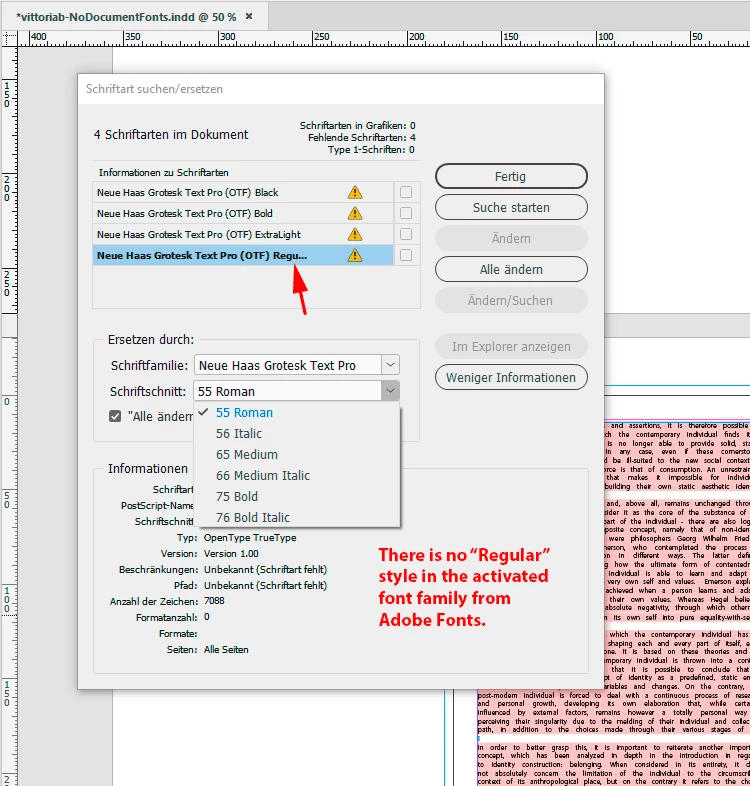Viewport: 750px width, 786px height.
Task: Click the Pfad value "Unbekannt (Schriftart fehlt)"
Action: (x=265, y=586)
